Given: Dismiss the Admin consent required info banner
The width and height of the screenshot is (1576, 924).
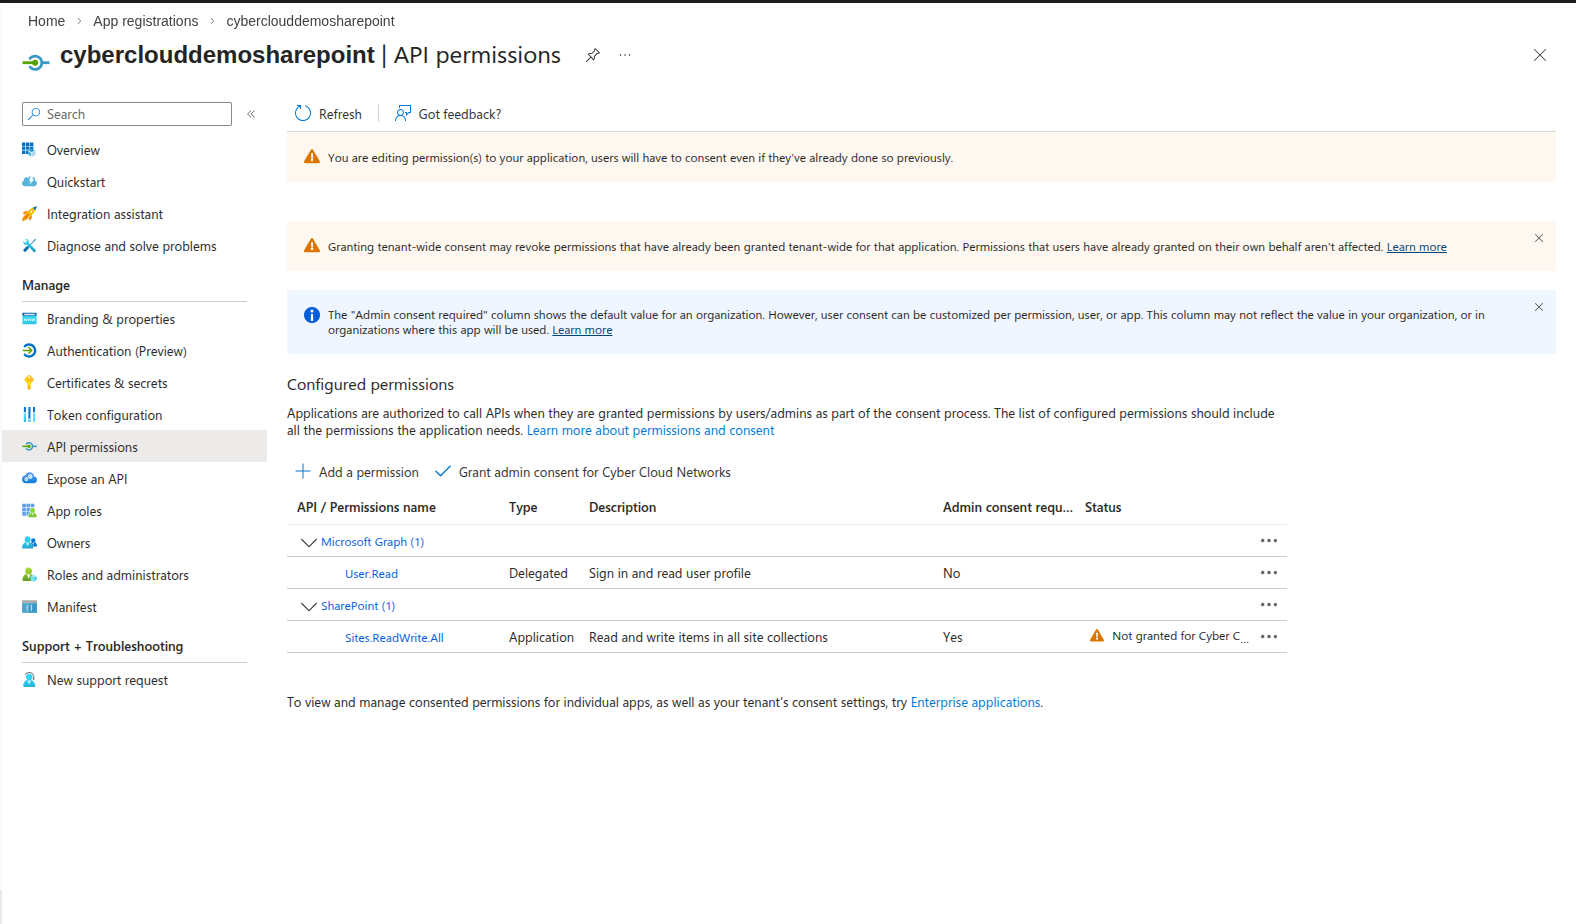Looking at the screenshot, I should tap(1539, 307).
